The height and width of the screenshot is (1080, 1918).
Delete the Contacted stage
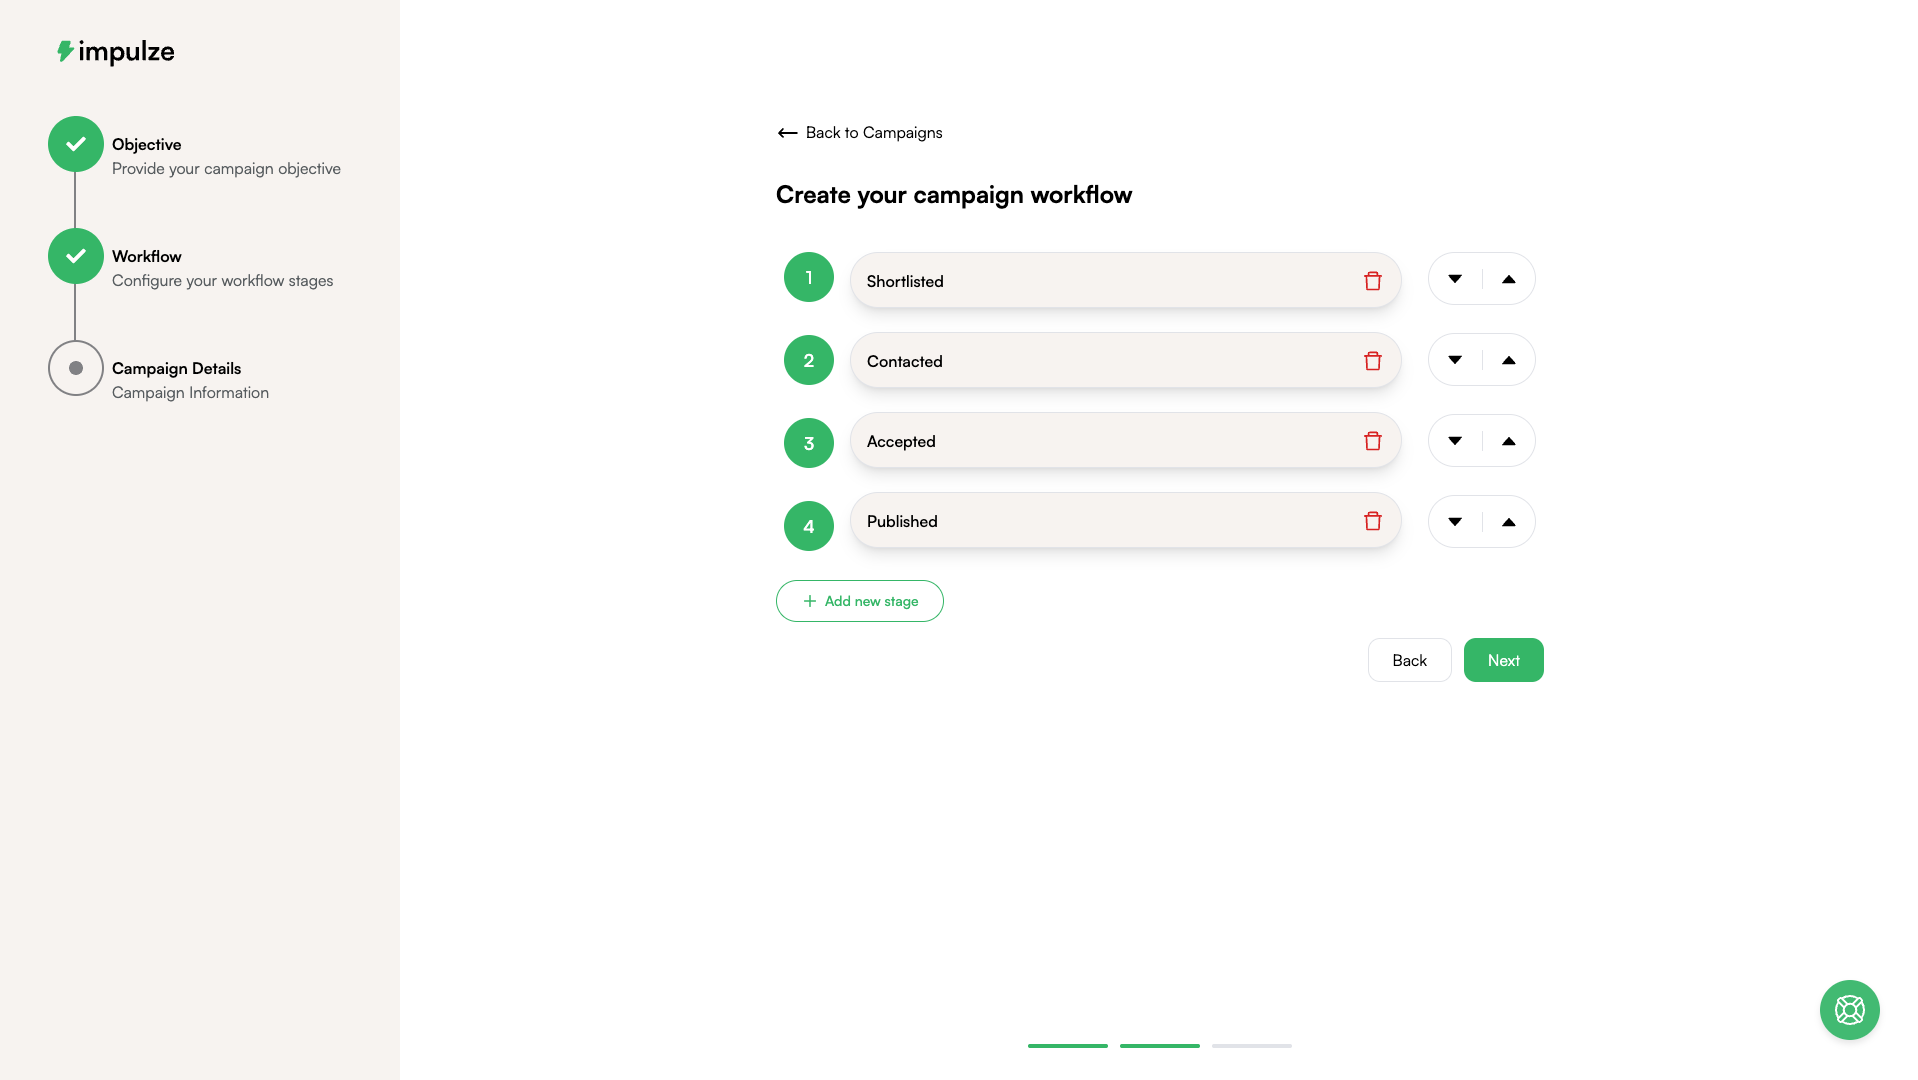tap(1372, 360)
